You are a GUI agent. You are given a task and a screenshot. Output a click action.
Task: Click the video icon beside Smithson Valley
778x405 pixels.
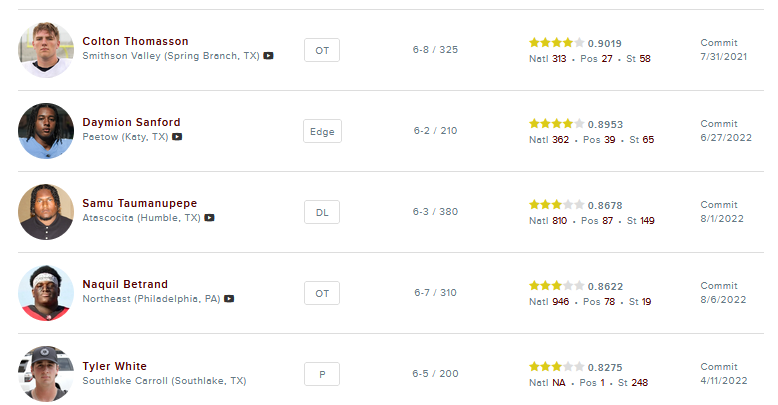coord(269,56)
